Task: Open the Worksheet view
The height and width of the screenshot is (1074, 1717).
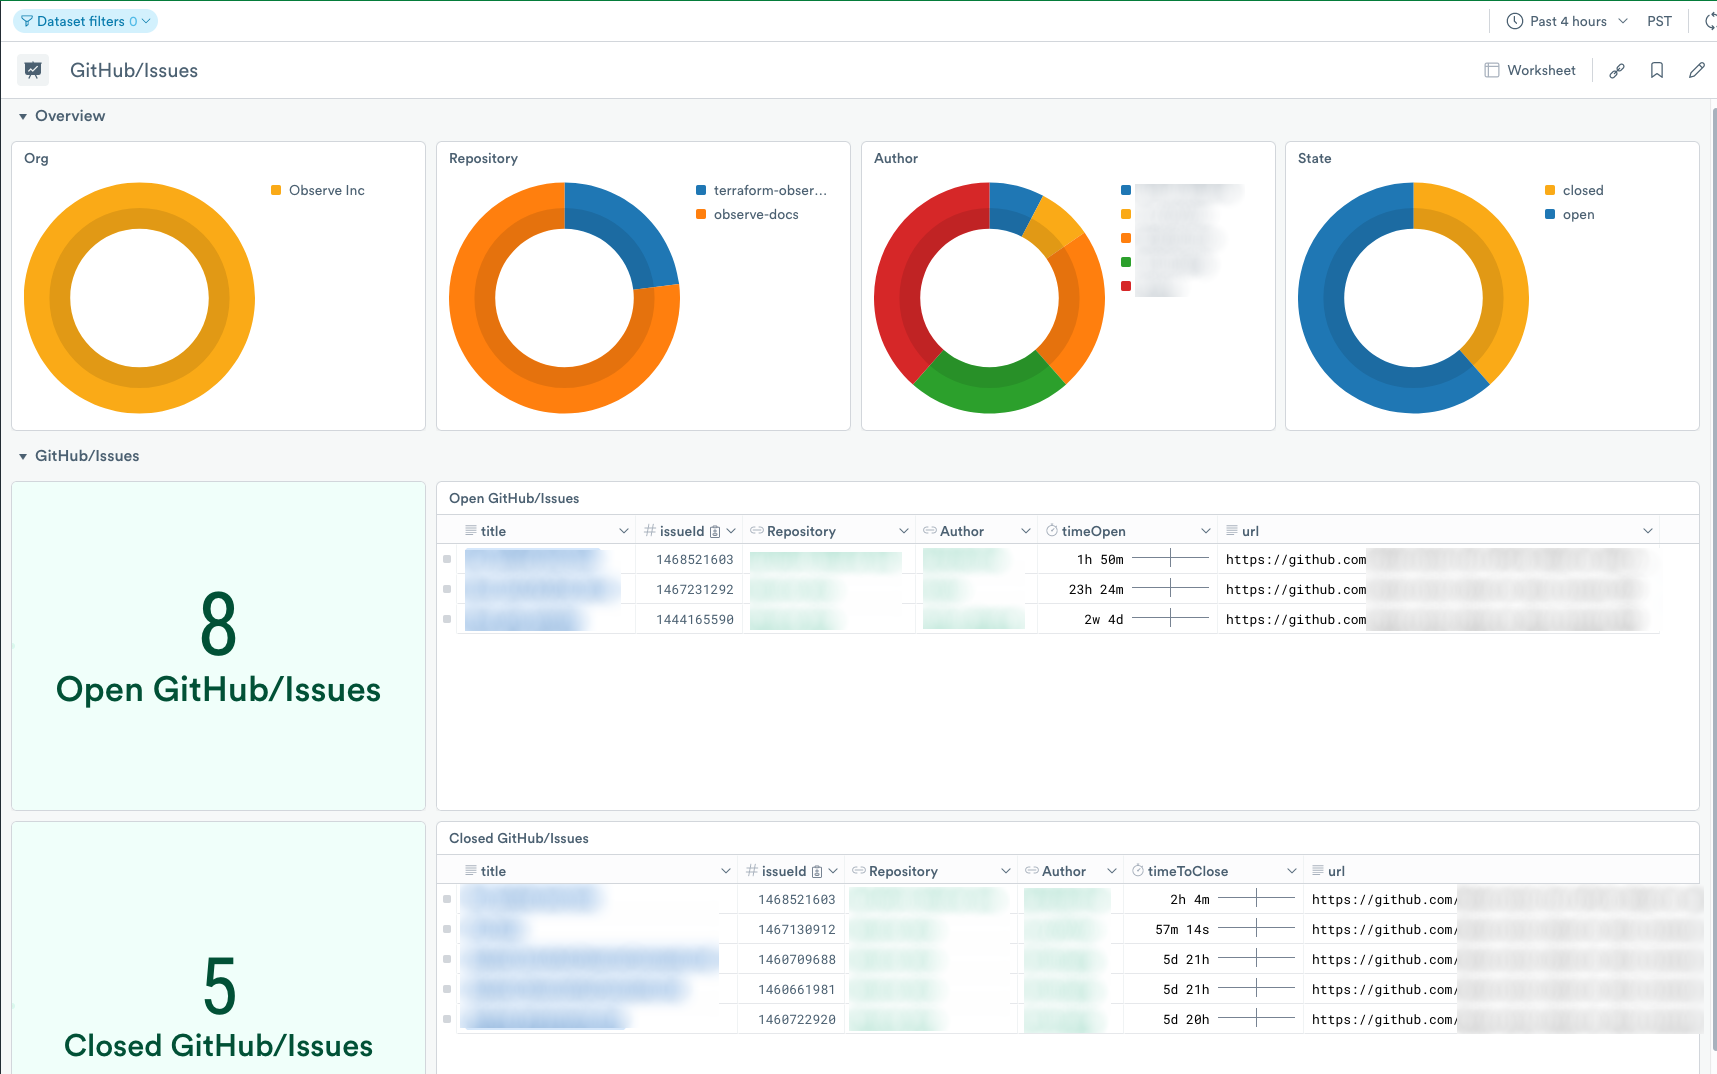Action: [1530, 70]
